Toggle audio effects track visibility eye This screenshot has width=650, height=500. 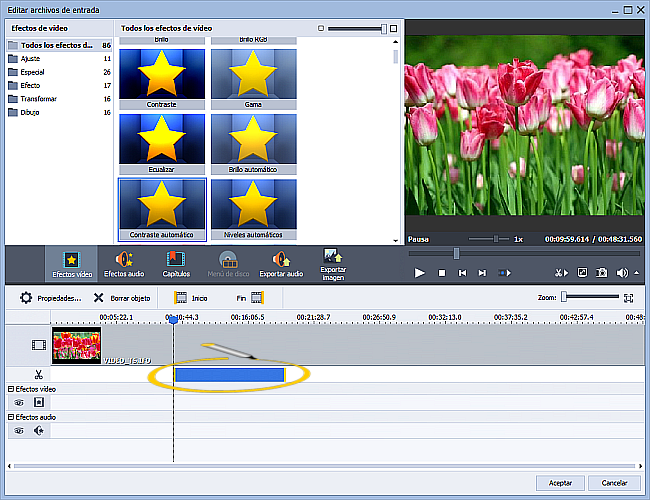tap(19, 431)
